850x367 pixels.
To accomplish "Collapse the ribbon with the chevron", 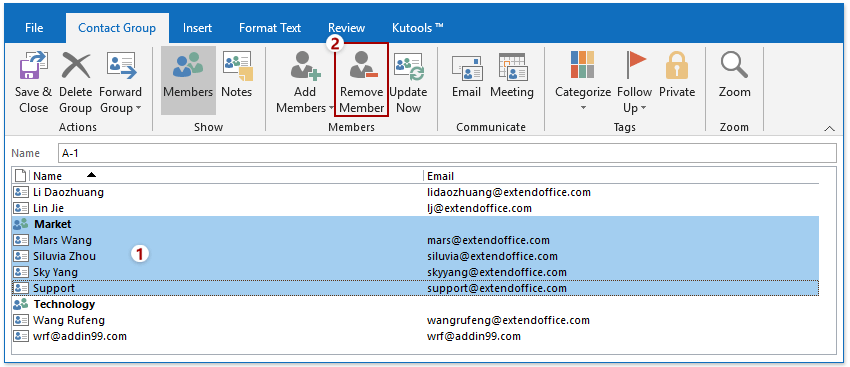I will (x=829, y=128).
